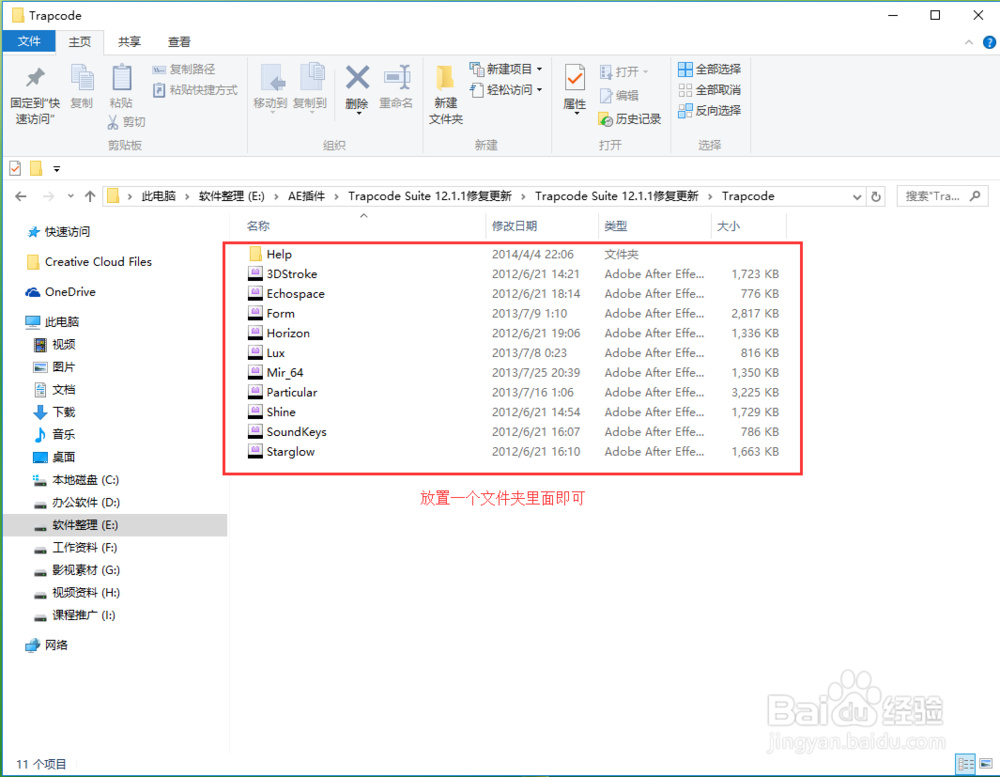Click the red X Delete icon
1000x777 pixels.
(357, 78)
